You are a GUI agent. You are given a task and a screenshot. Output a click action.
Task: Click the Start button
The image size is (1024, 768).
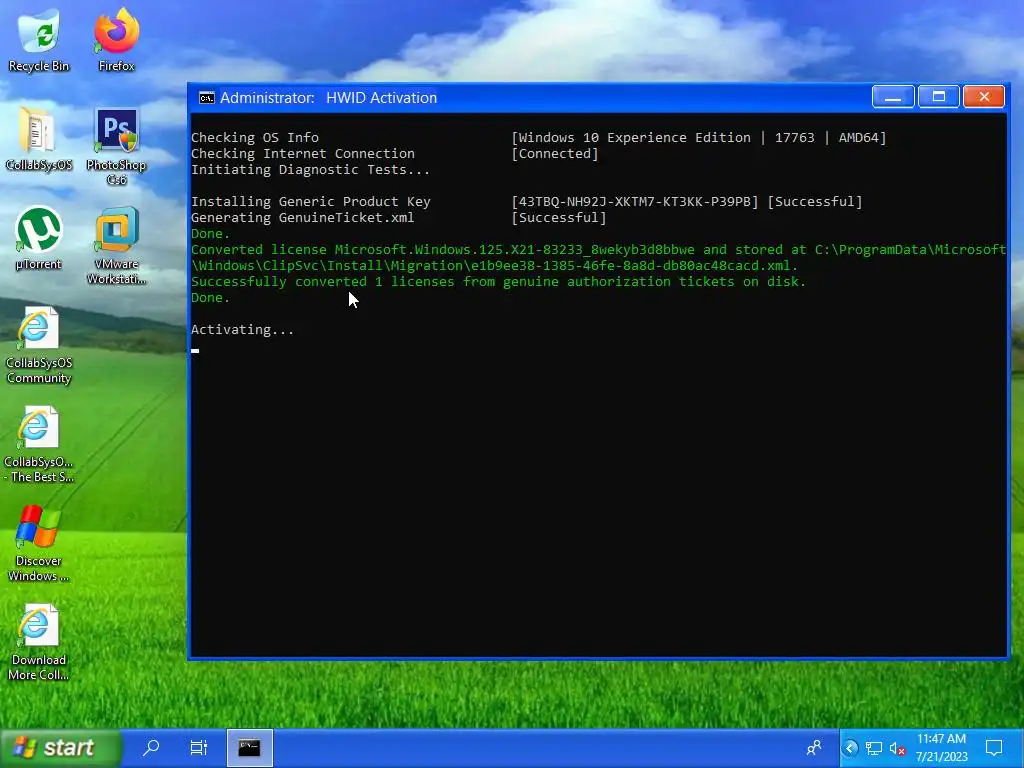[61, 748]
